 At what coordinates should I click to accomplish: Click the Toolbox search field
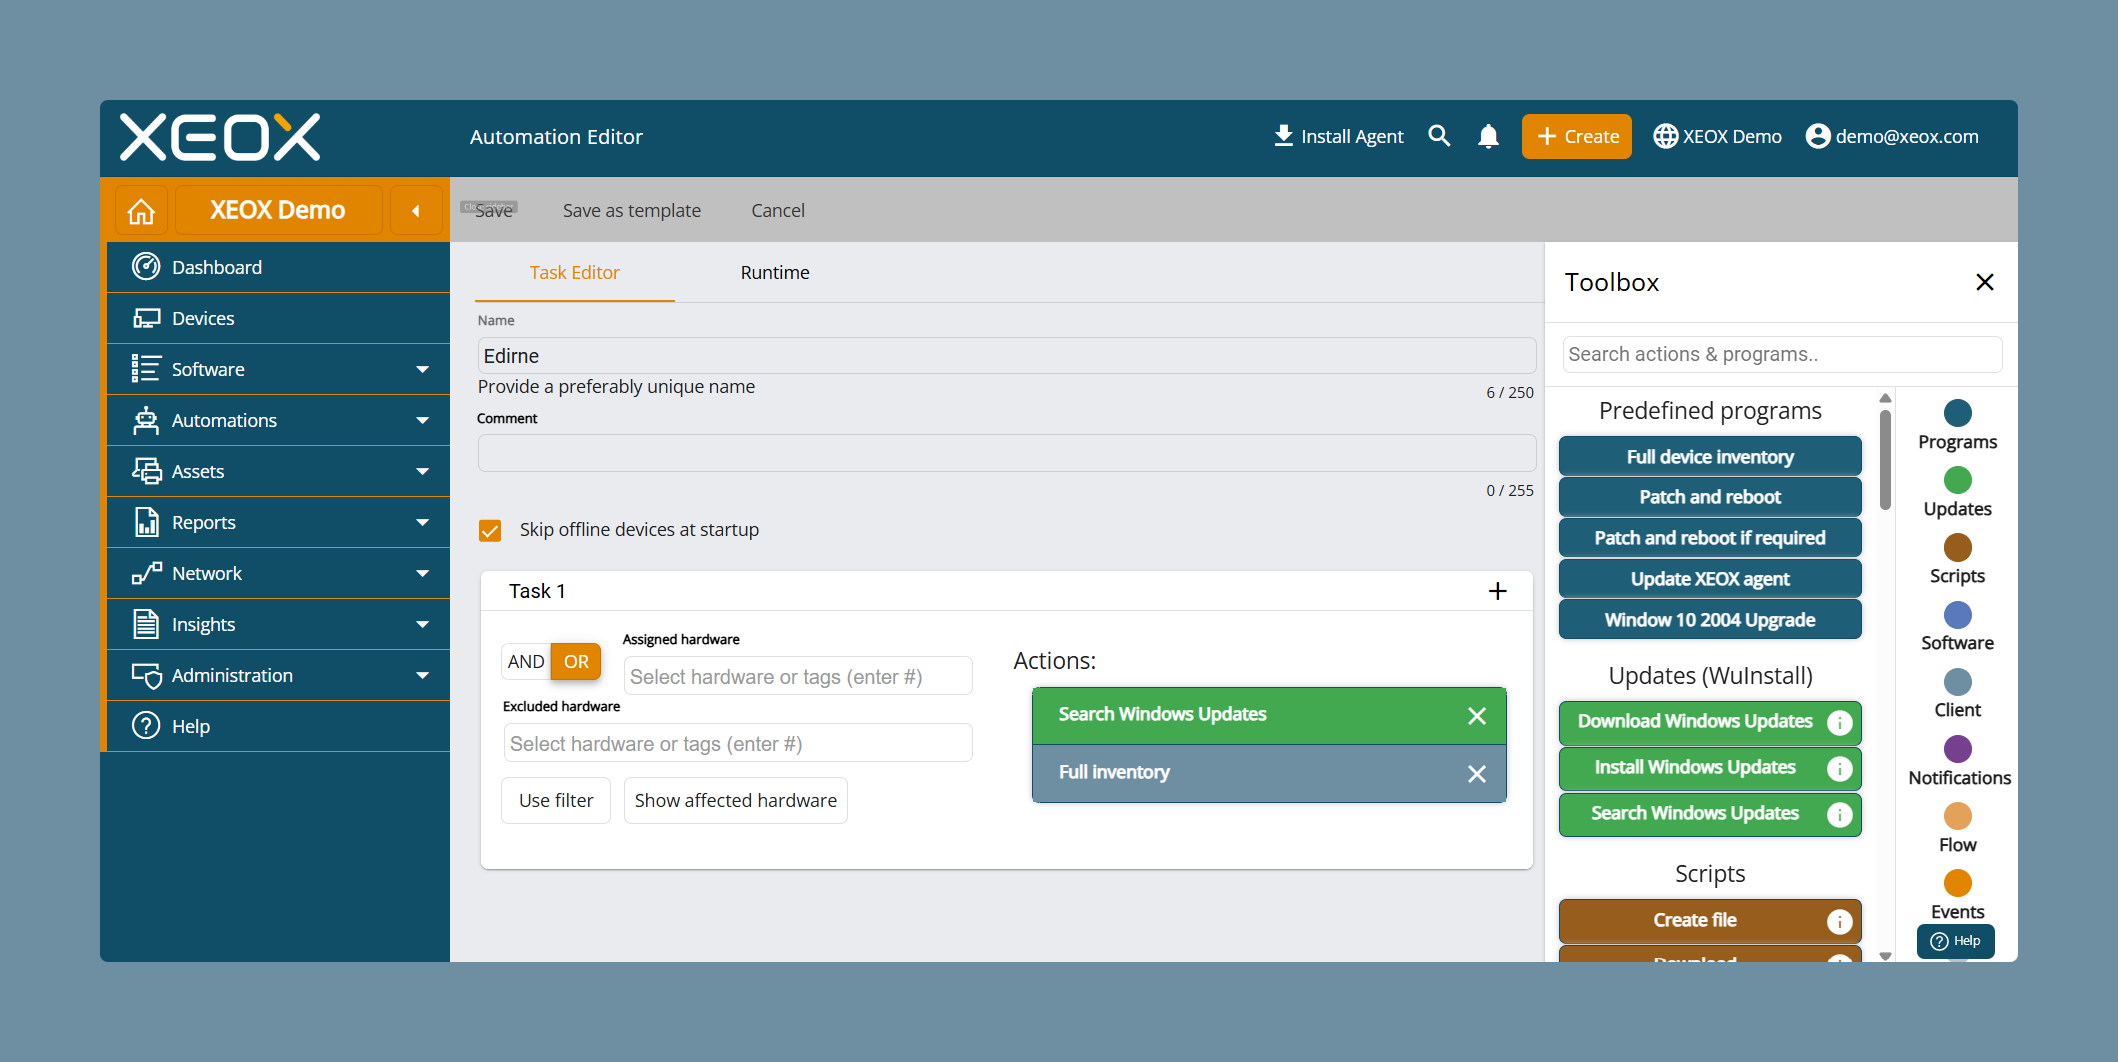click(x=1782, y=354)
